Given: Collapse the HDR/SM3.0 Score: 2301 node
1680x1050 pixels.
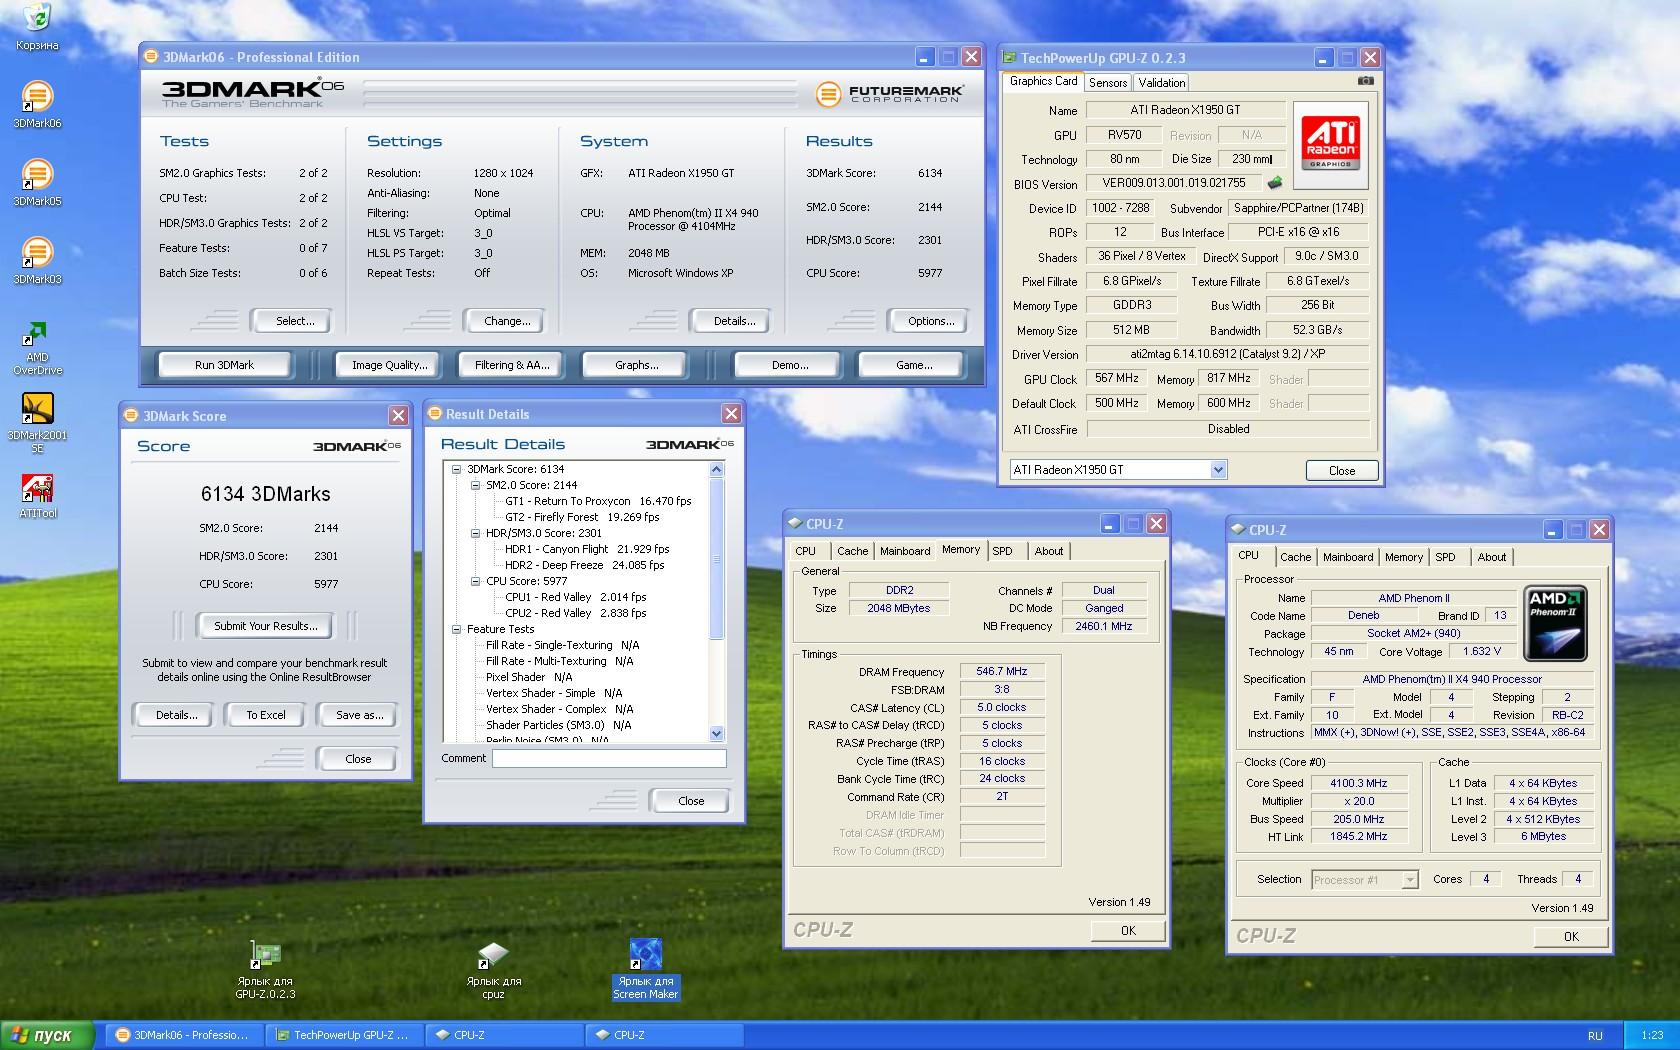Looking at the screenshot, I should click(476, 533).
